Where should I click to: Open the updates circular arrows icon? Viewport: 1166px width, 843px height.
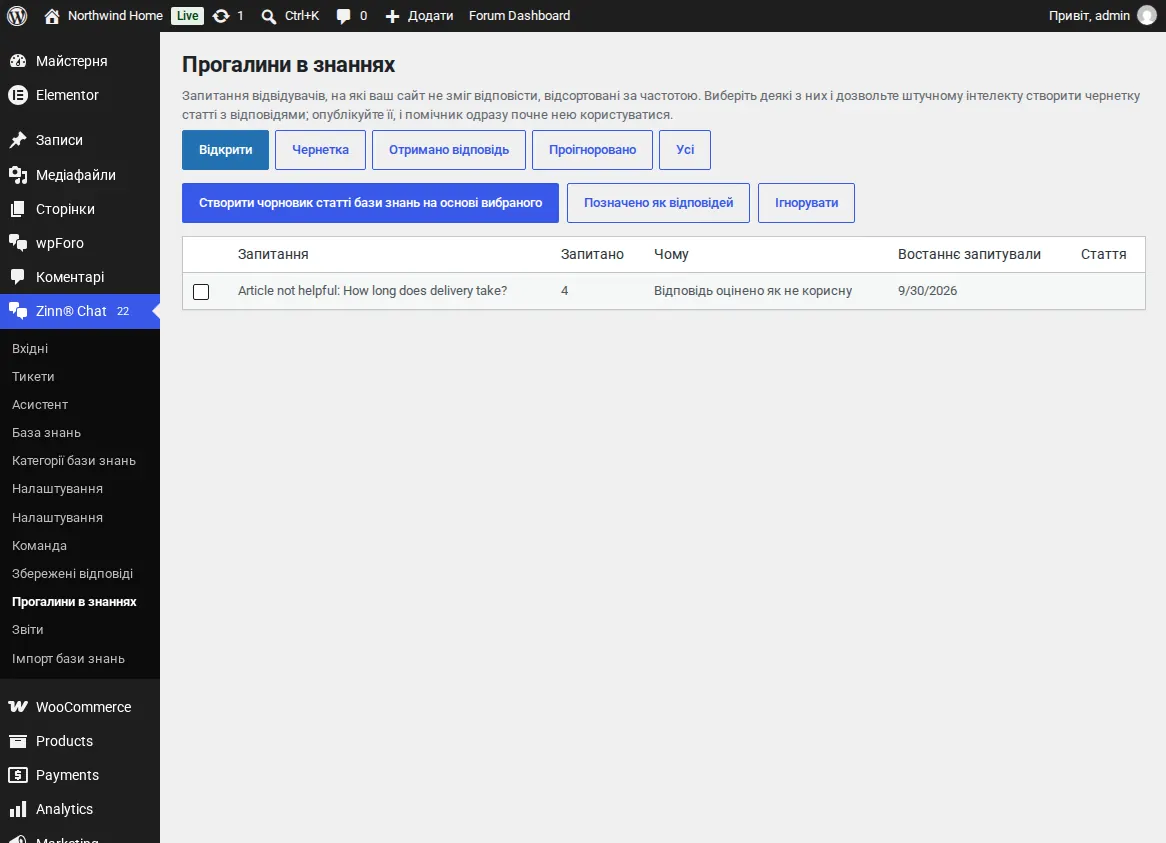(221, 16)
